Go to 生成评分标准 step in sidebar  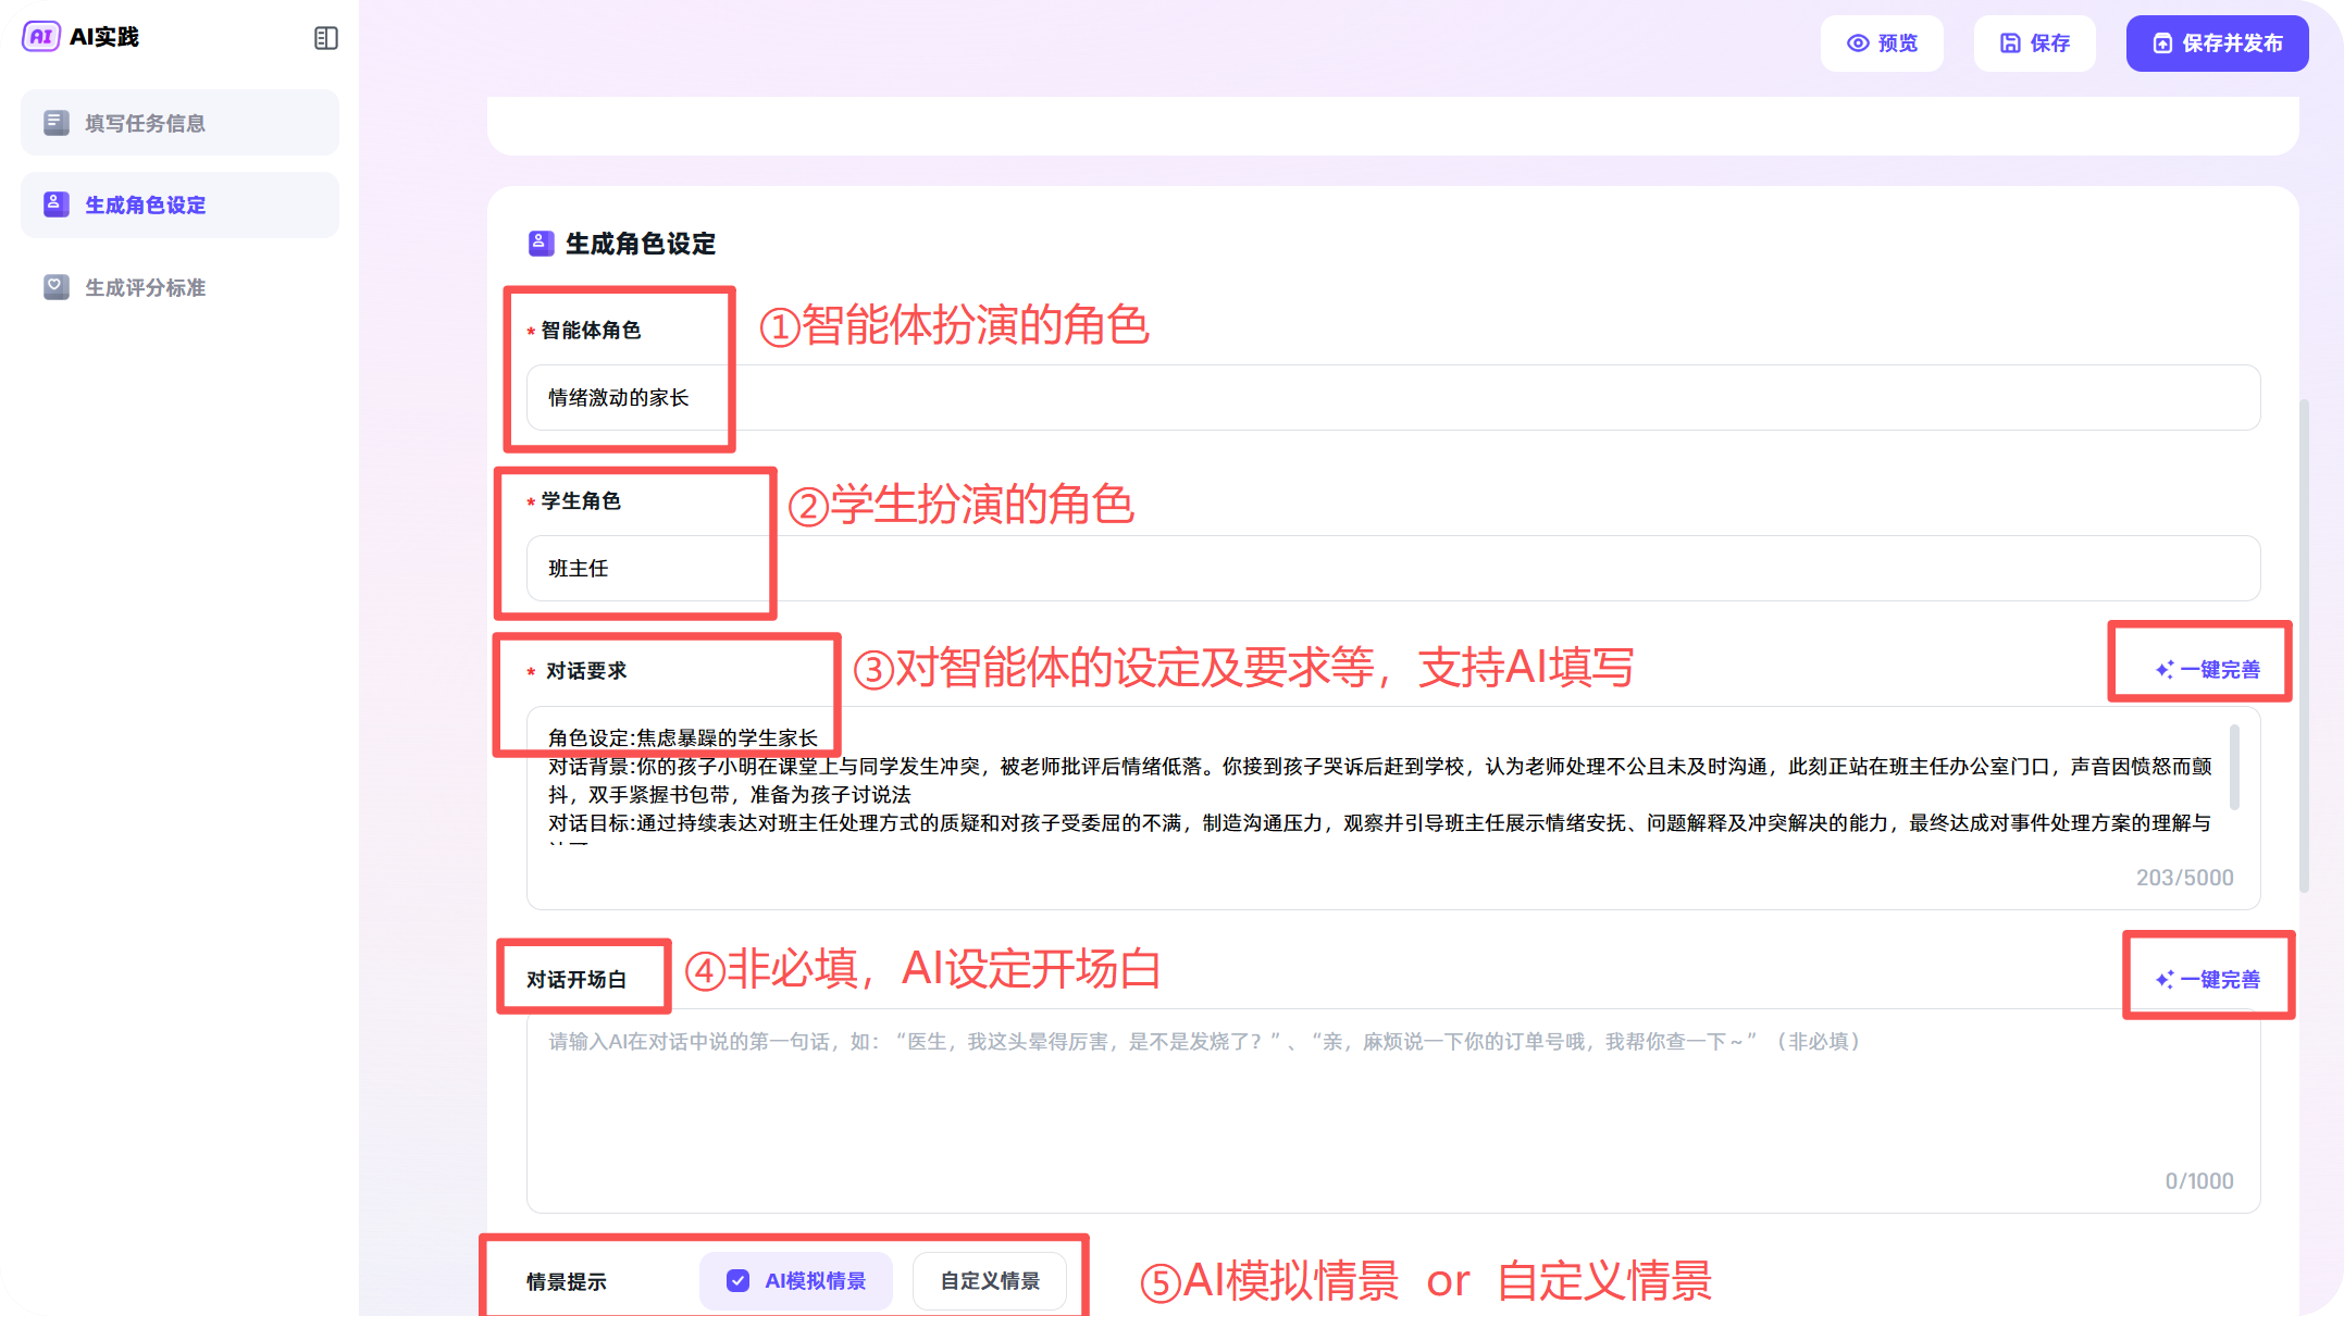pyautogui.click(x=180, y=288)
